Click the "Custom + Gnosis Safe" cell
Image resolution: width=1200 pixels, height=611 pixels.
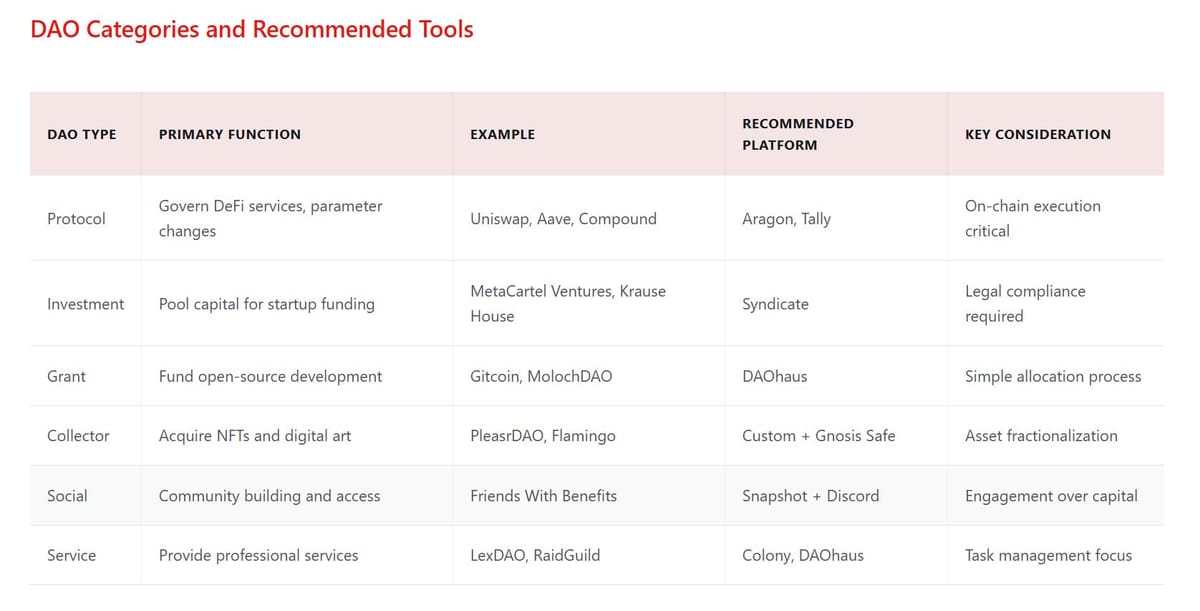pos(818,436)
